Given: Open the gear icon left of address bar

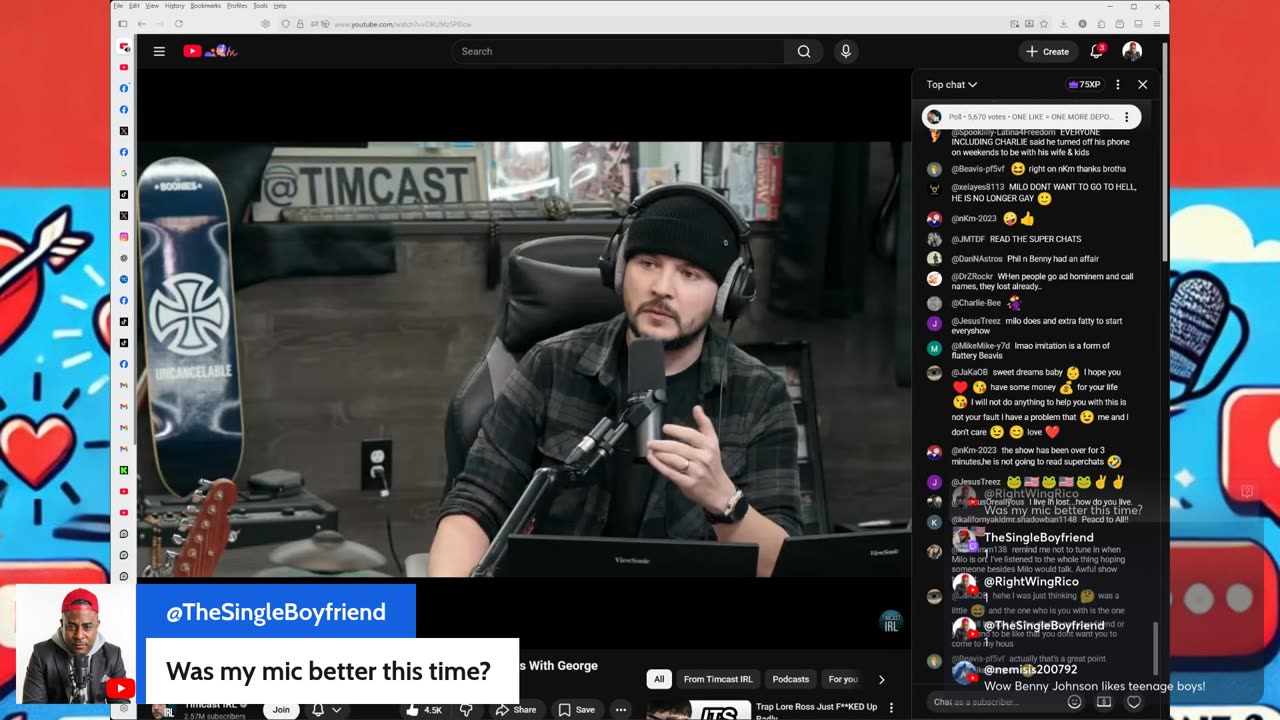Looking at the screenshot, I should click(x=265, y=23).
